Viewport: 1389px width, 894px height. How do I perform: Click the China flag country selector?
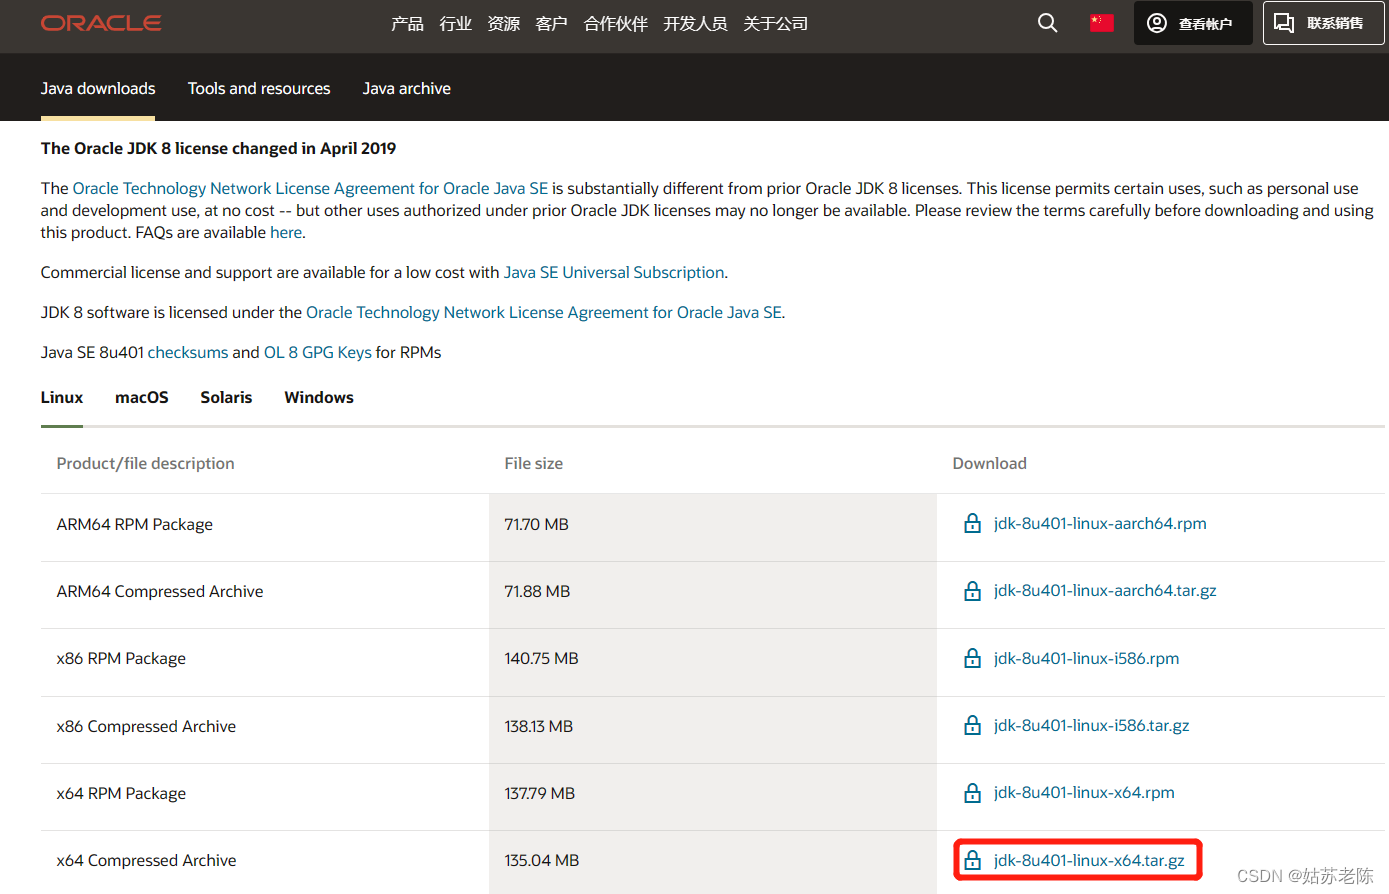click(x=1101, y=22)
